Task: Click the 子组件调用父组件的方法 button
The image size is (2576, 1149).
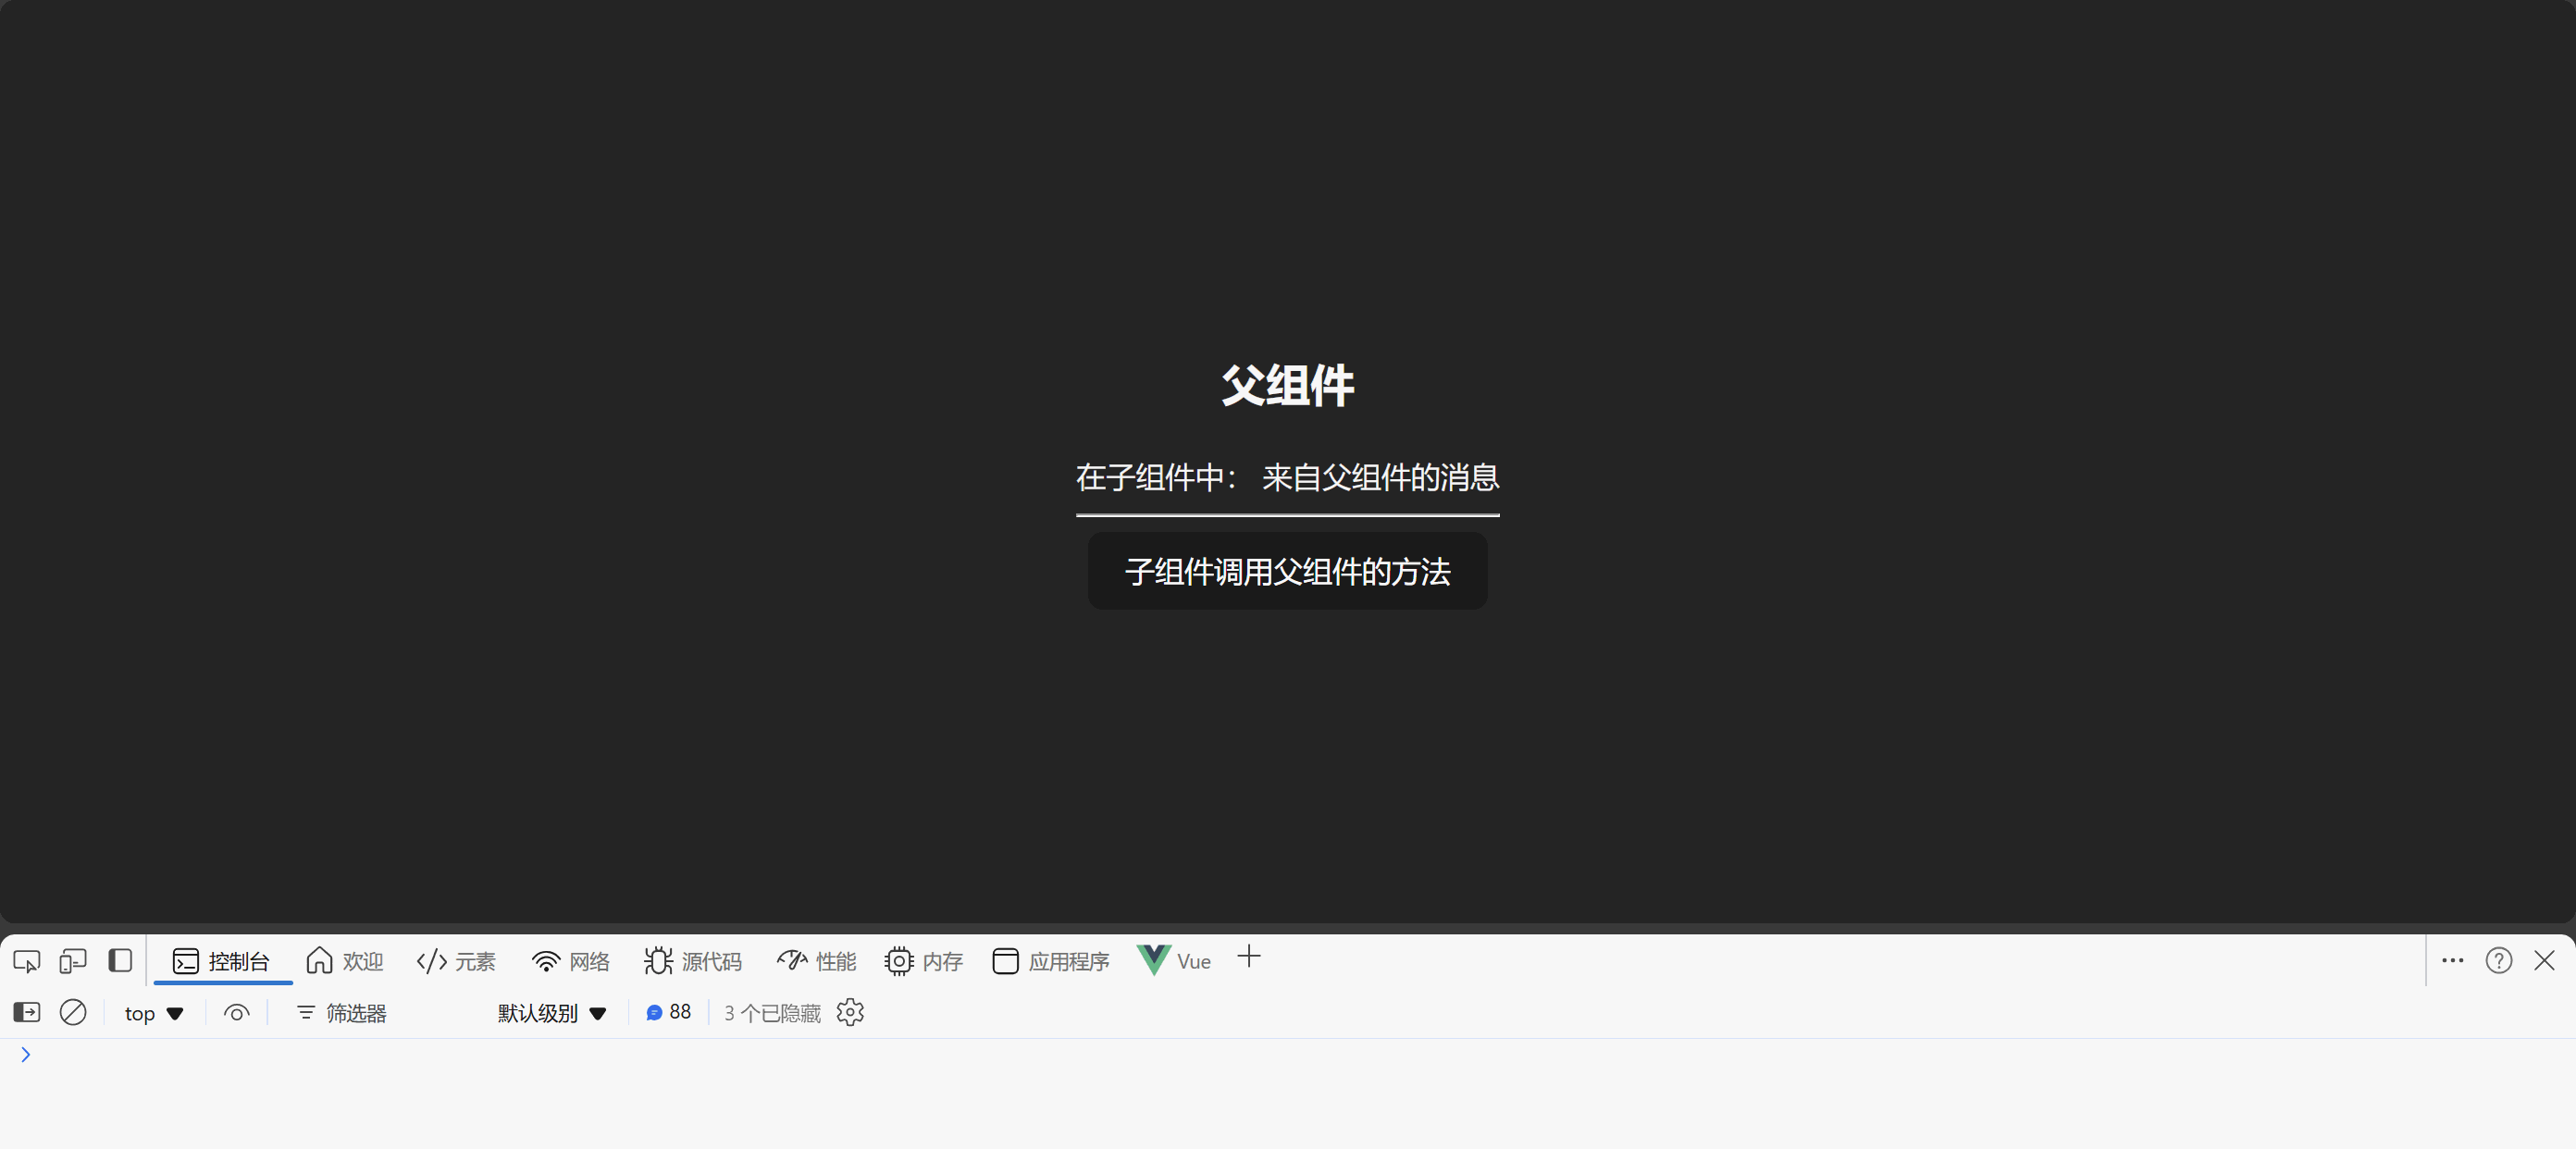Action: pyautogui.click(x=1287, y=571)
